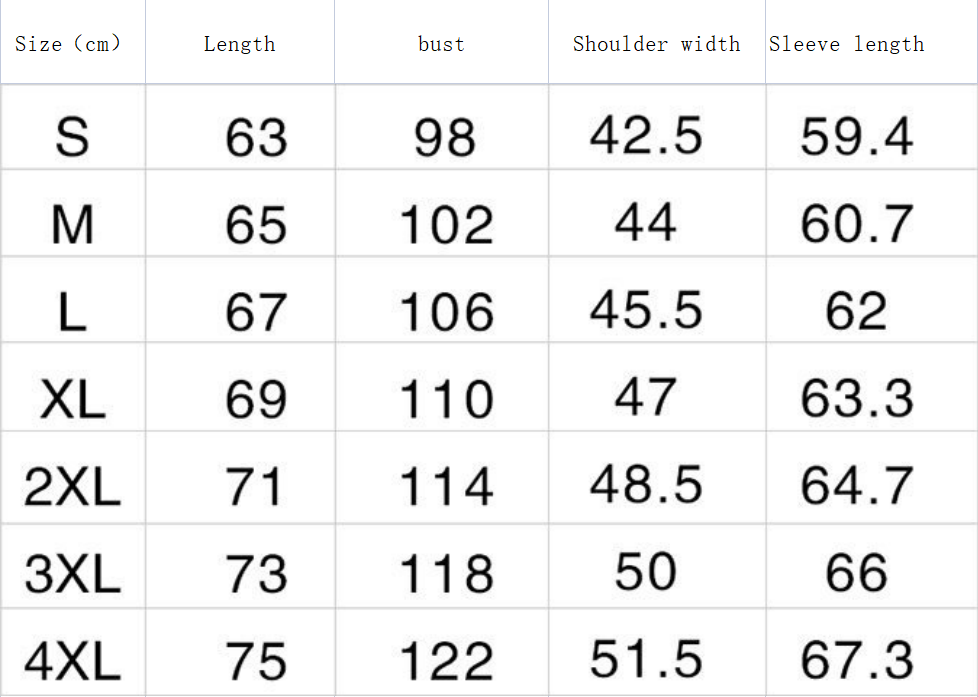
Task: Select the "4XL" size cell
Action: coord(72,661)
